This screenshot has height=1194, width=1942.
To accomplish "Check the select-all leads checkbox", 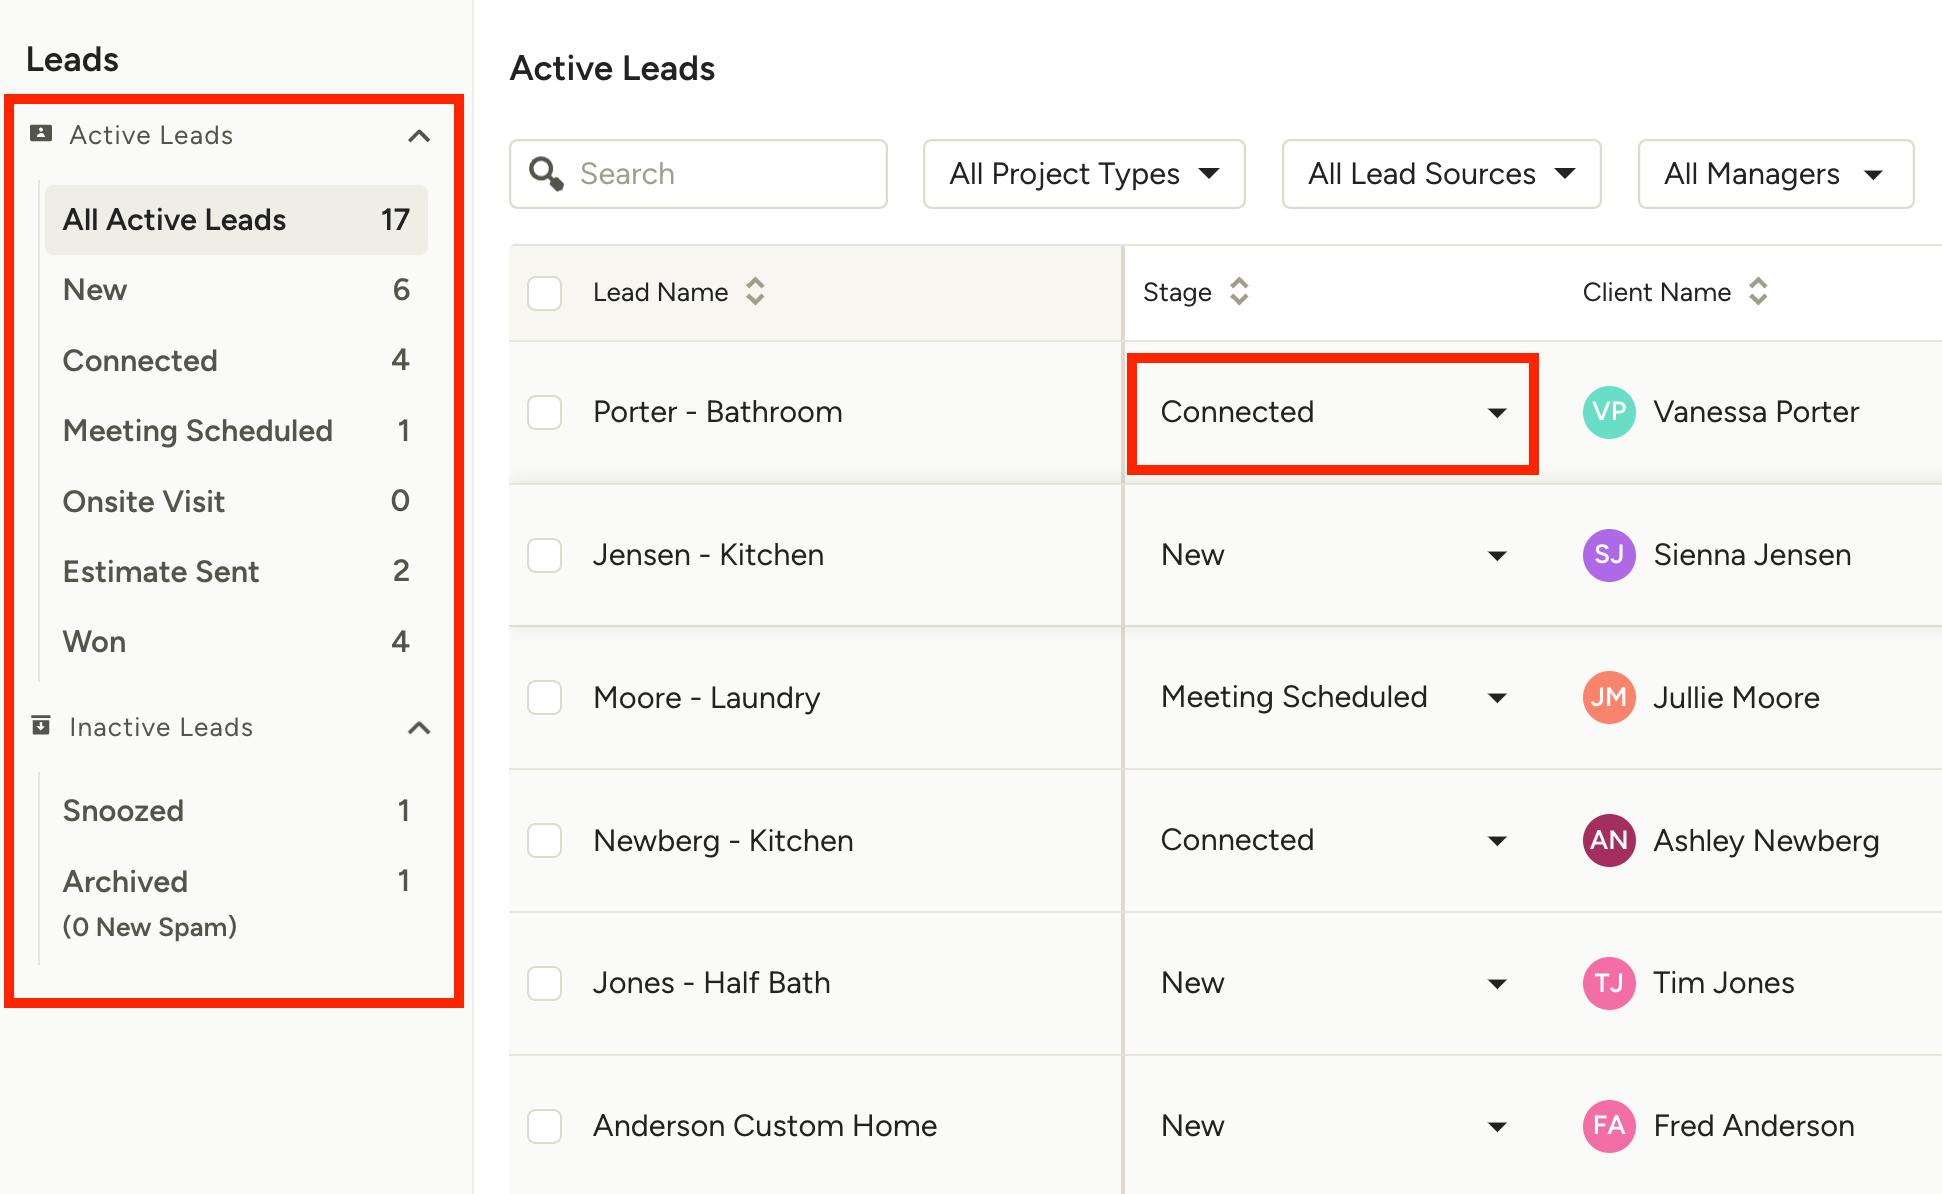I will 544,293.
